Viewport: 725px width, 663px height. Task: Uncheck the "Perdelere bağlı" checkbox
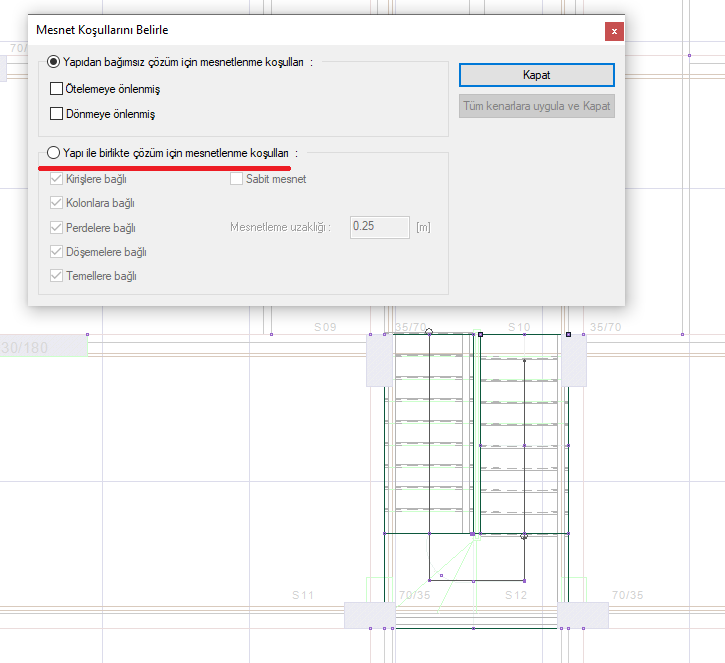(57, 227)
